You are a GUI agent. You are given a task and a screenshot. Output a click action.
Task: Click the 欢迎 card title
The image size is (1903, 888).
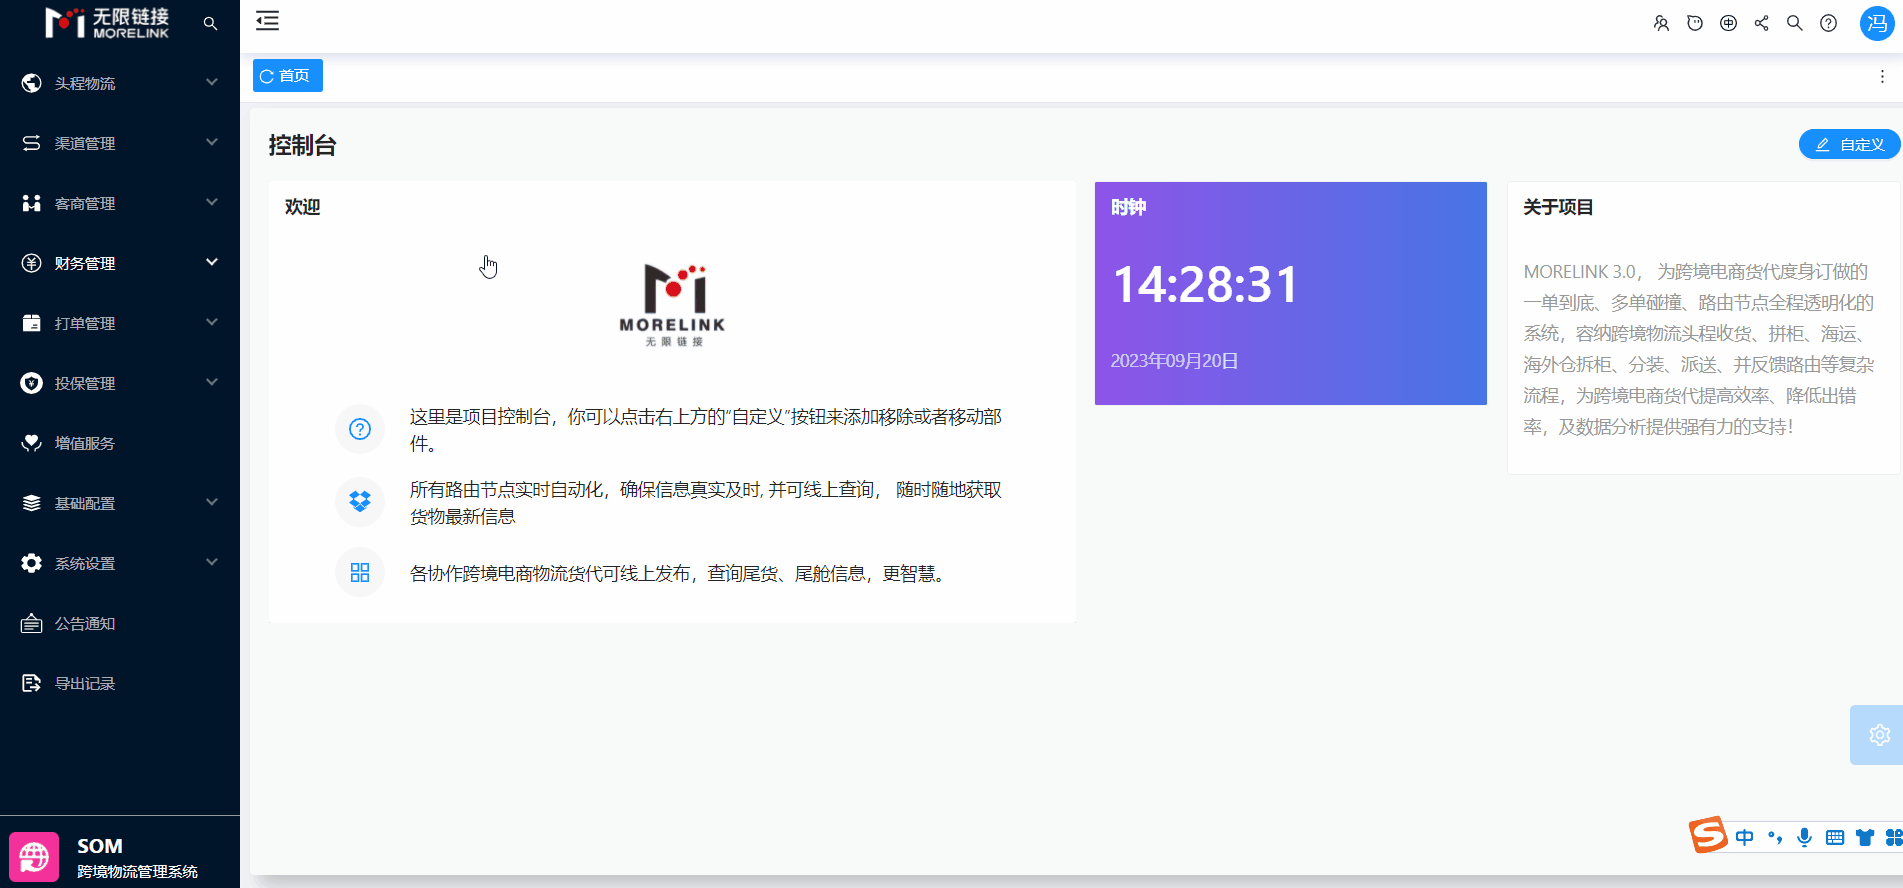(x=302, y=207)
